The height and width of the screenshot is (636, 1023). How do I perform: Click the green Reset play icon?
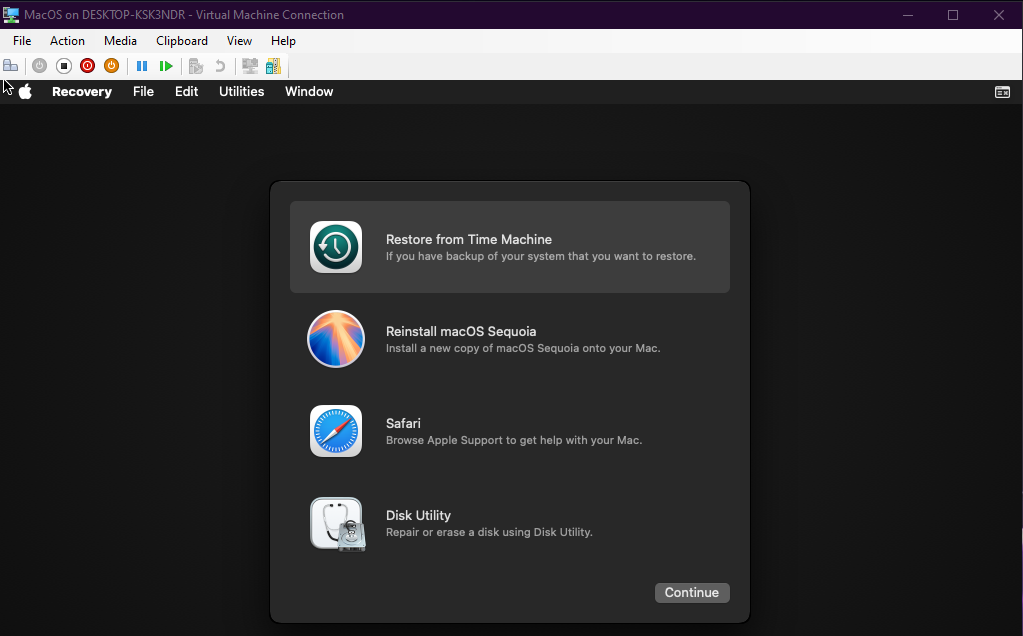(166, 66)
